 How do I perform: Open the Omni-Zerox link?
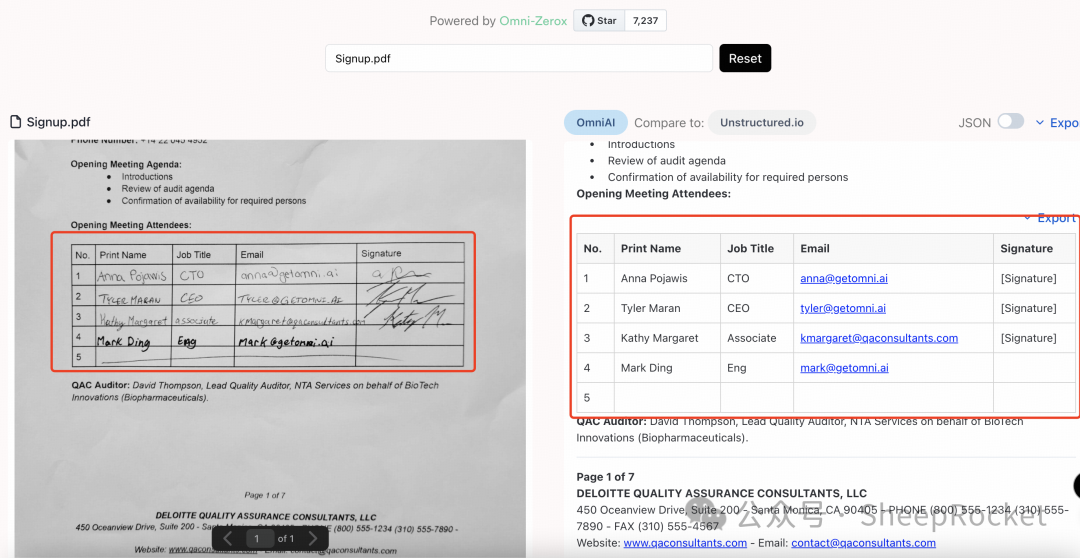[533, 21]
